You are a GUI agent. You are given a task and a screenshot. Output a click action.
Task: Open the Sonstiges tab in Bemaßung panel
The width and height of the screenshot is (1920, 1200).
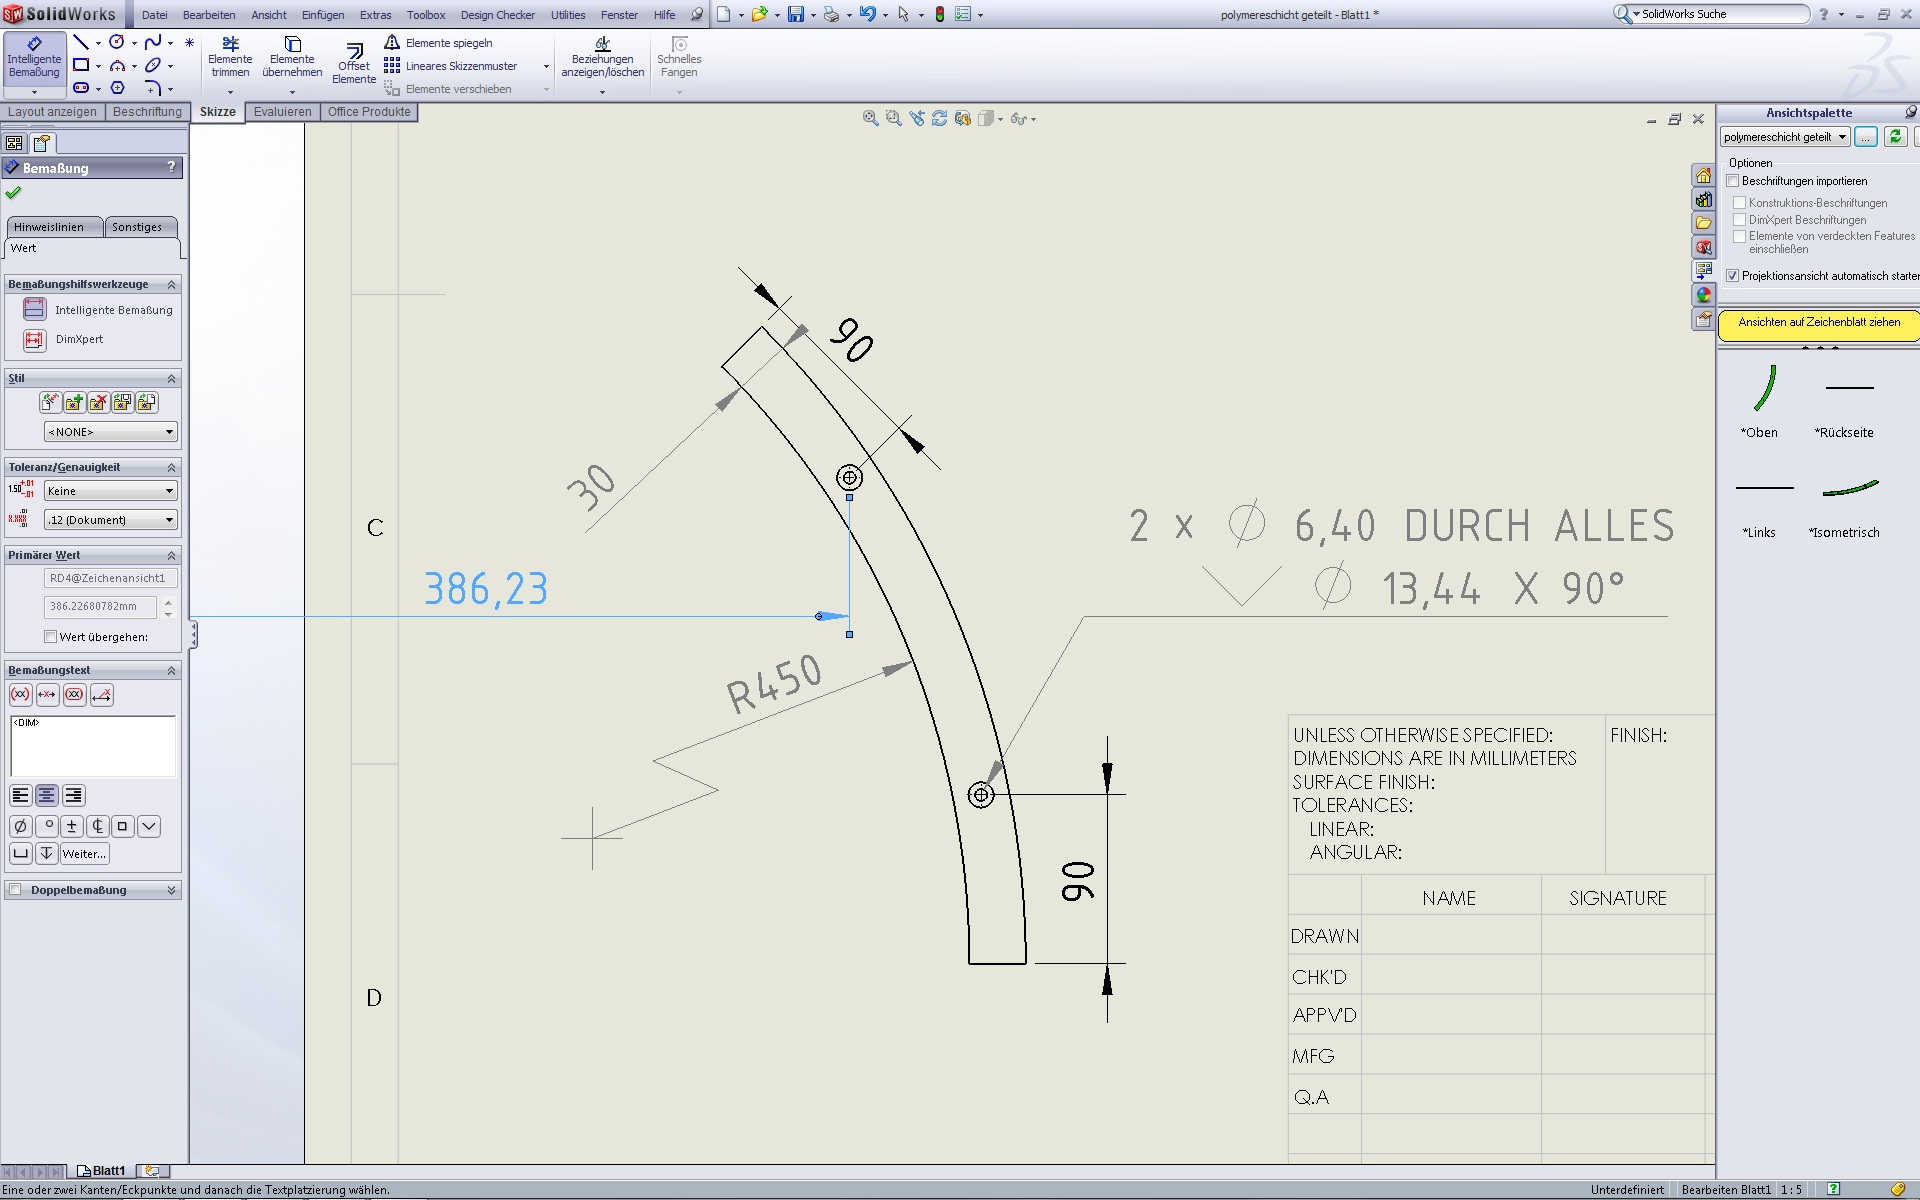coord(137,227)
